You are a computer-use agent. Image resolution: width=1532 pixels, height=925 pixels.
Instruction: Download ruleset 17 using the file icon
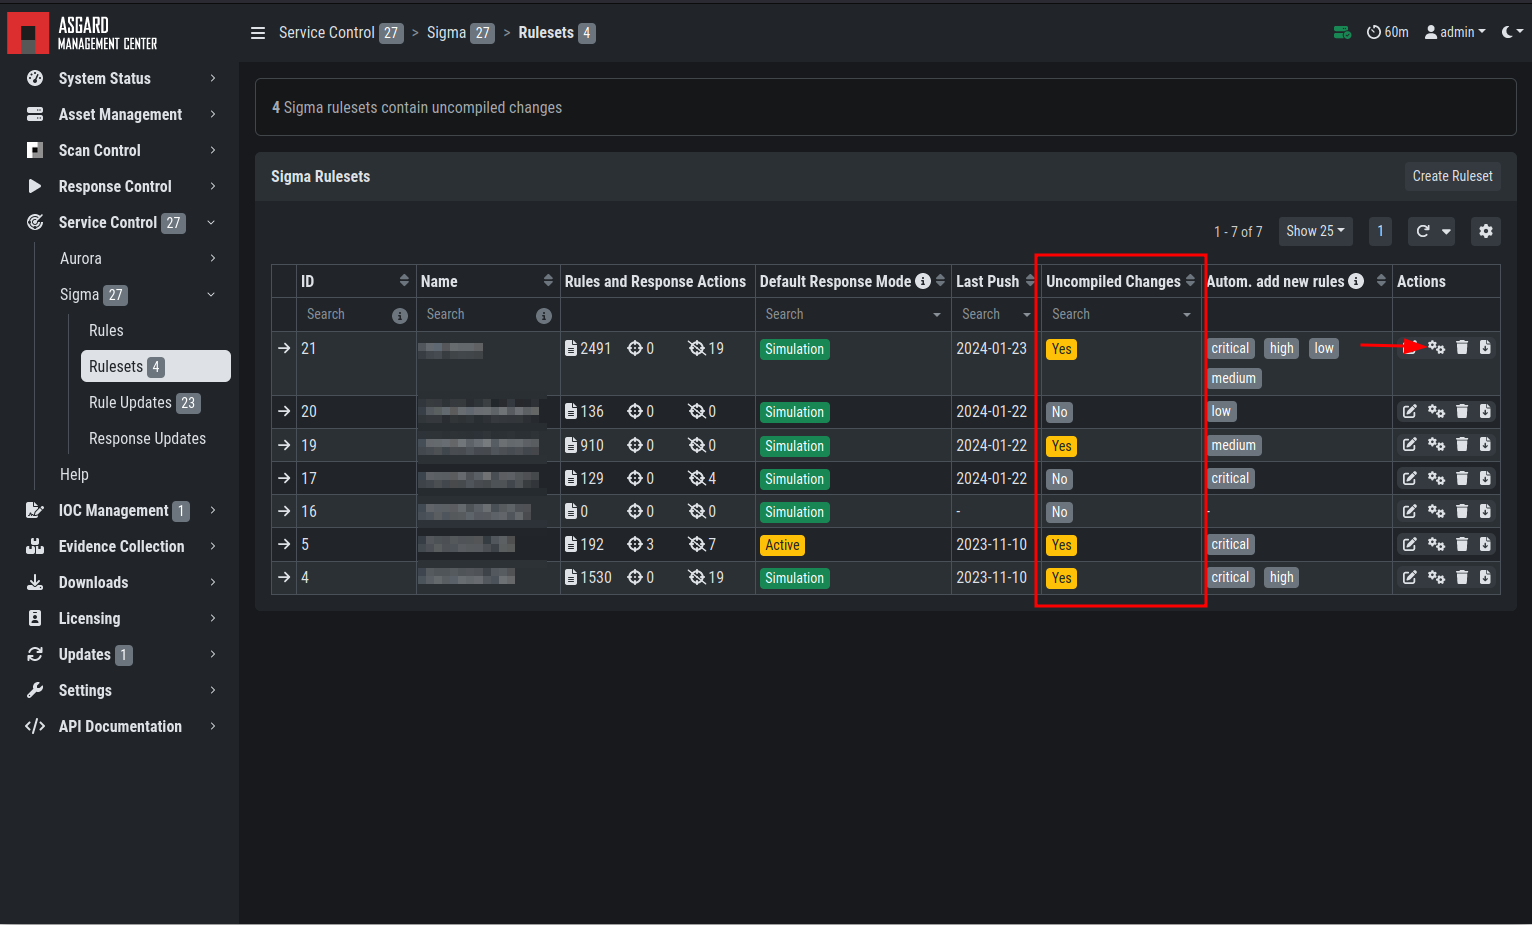[1485, 479]
